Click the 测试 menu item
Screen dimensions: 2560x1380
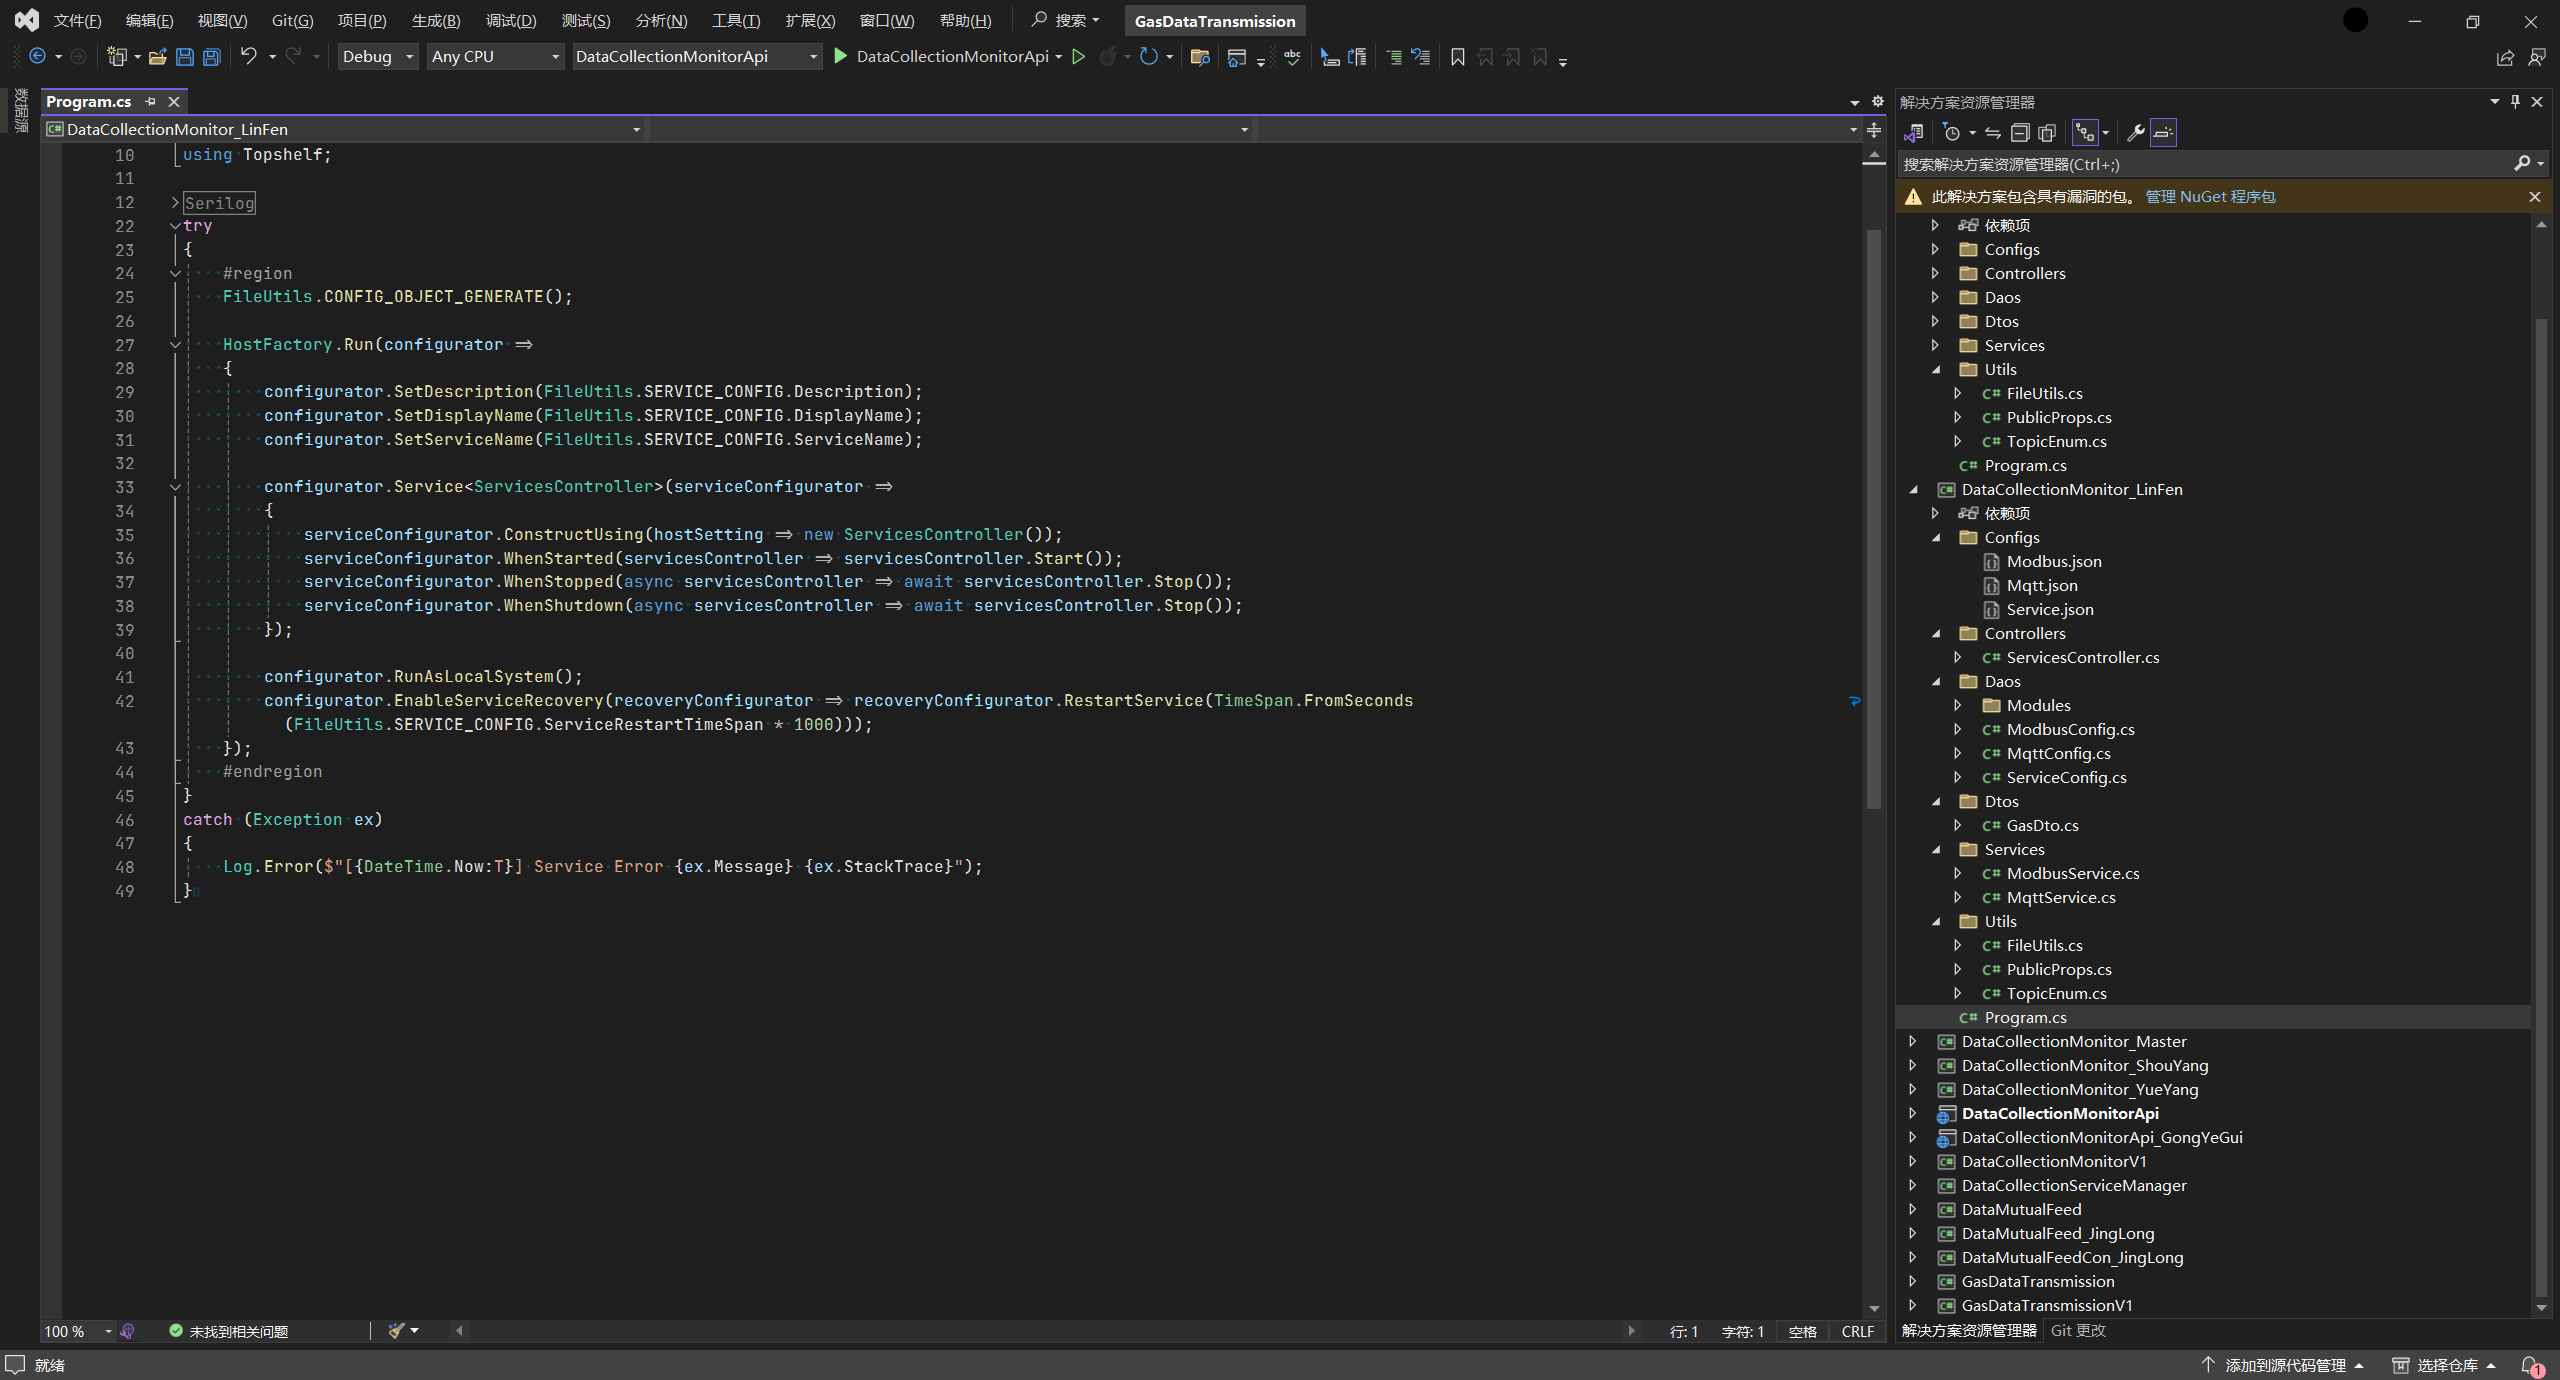coord(586,20)
